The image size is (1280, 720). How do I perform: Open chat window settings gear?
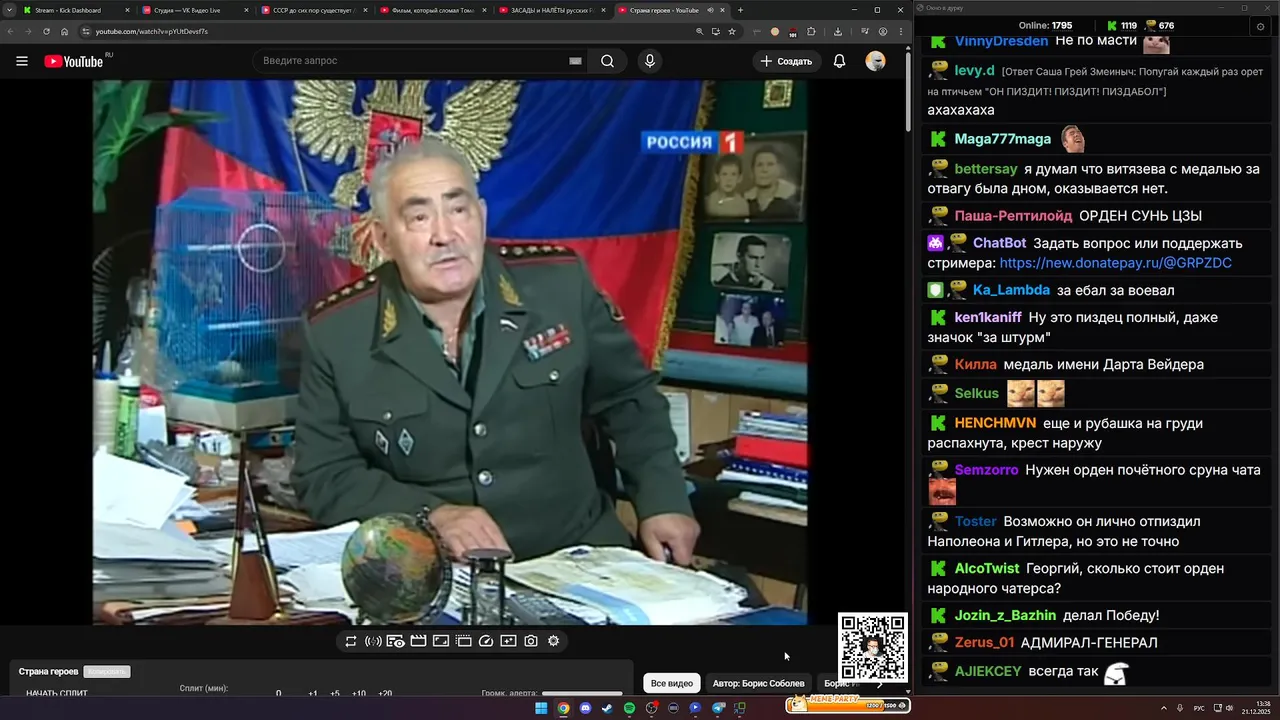click(1260, 26)
